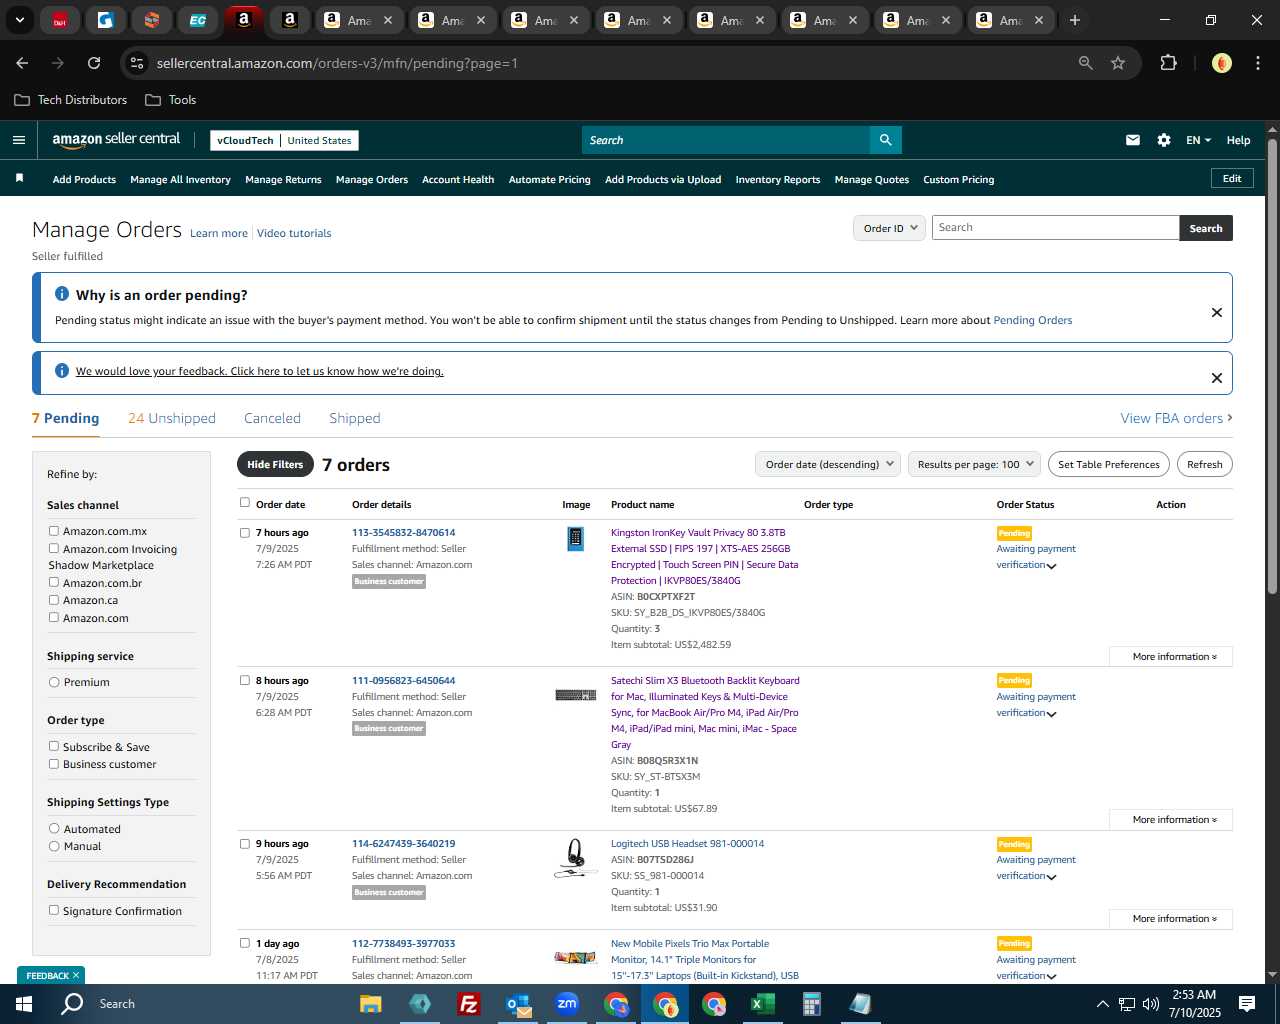Click Set Table Preferences button
This screenshot has width=1280, height=1024.
(x=1109, y=464)
